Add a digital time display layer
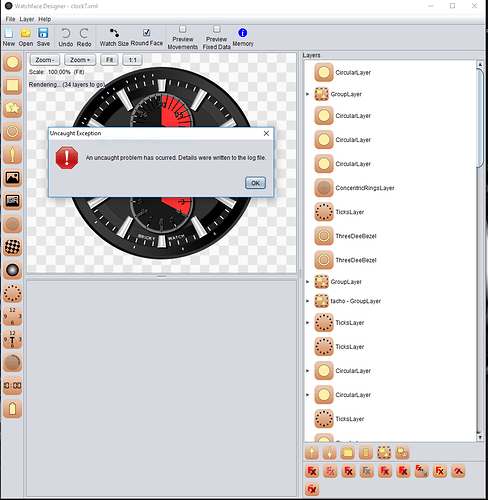Viewport: 488px width, 500px height. pyautogui.click(x=13, y=386)
